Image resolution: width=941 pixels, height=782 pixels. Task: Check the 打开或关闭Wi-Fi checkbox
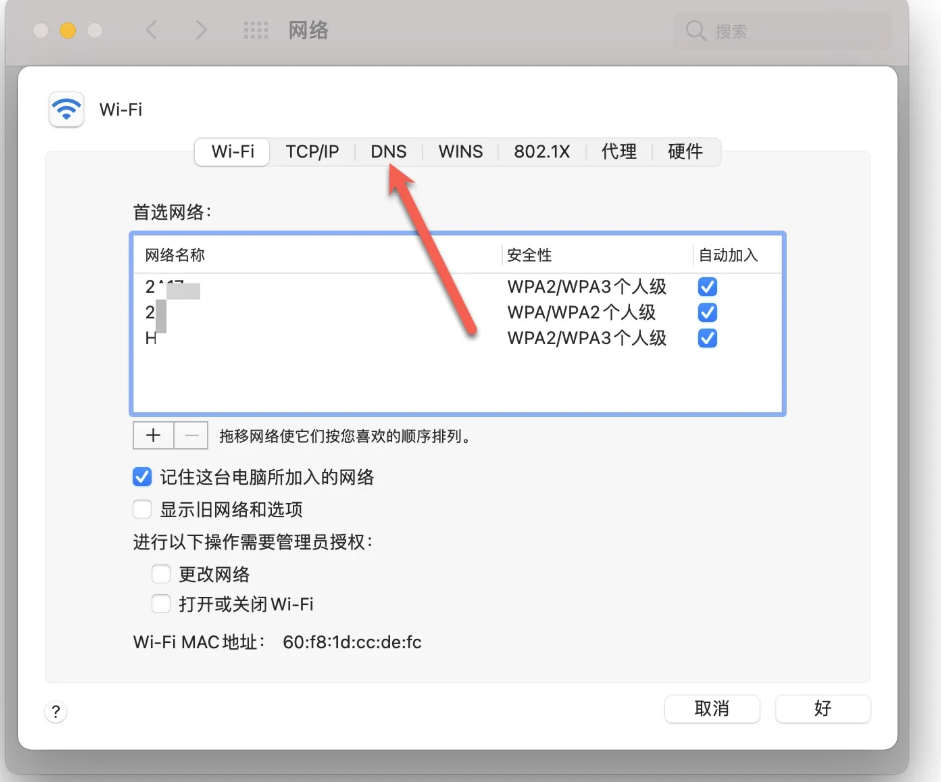pos(161,604)
